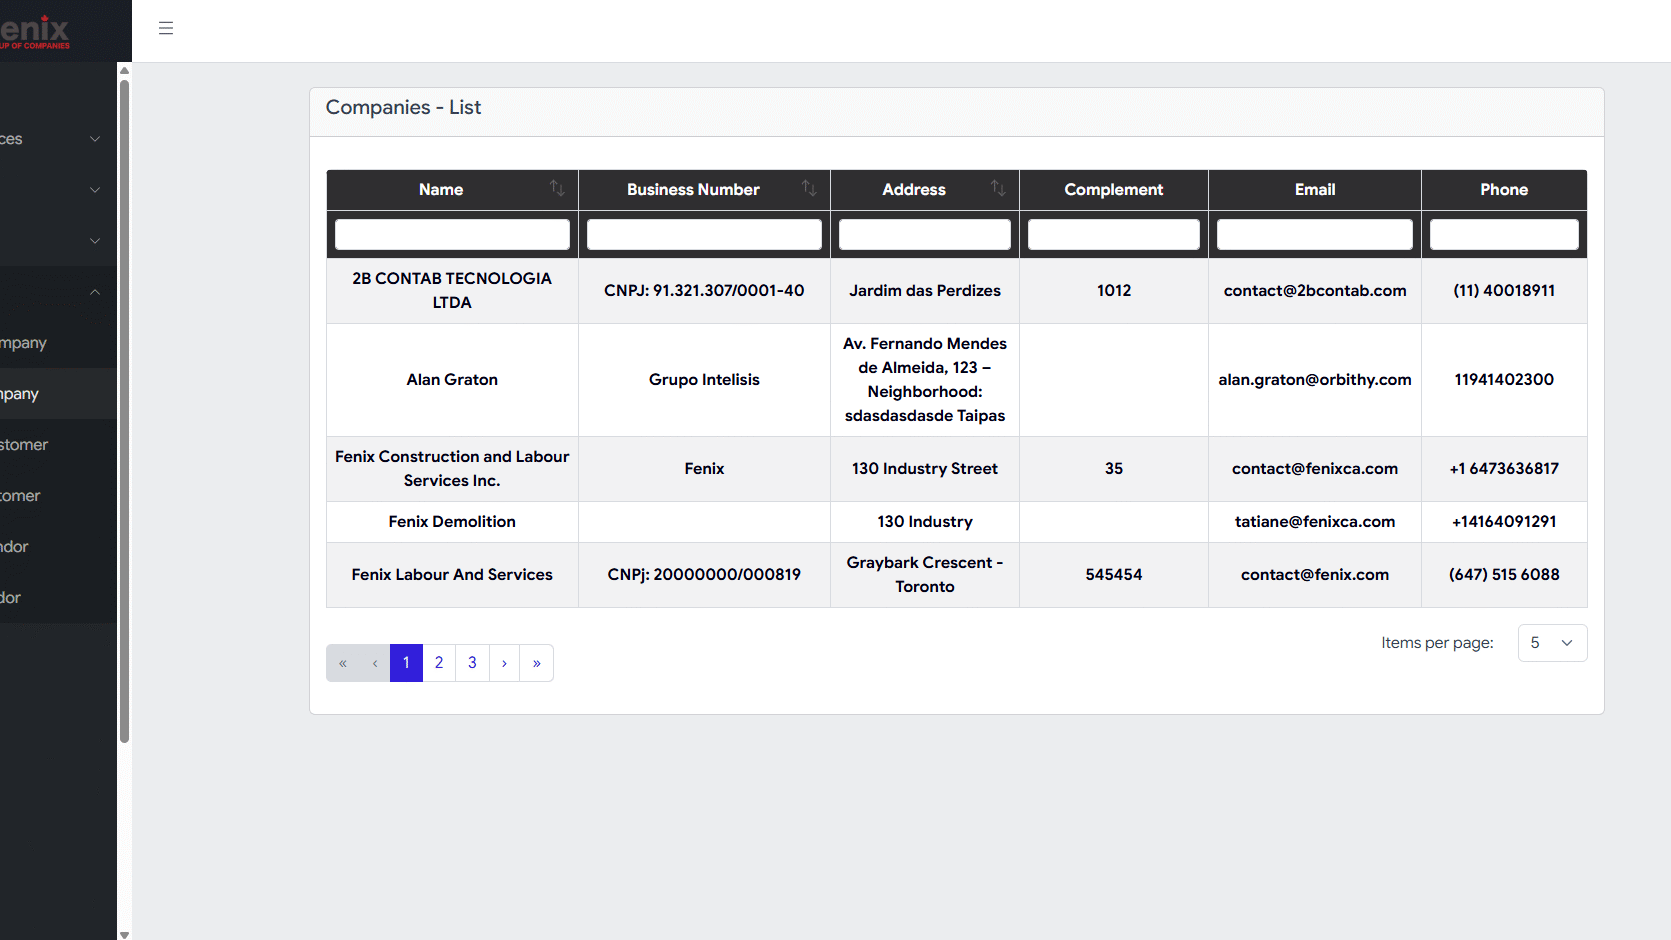Click contact@fenixca.com email

1315,469
